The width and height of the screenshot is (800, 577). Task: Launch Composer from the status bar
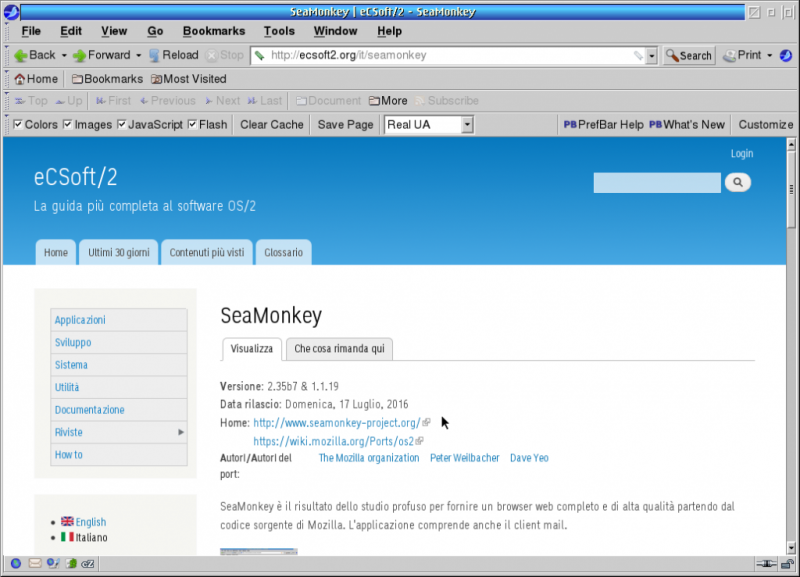[53, 564]
